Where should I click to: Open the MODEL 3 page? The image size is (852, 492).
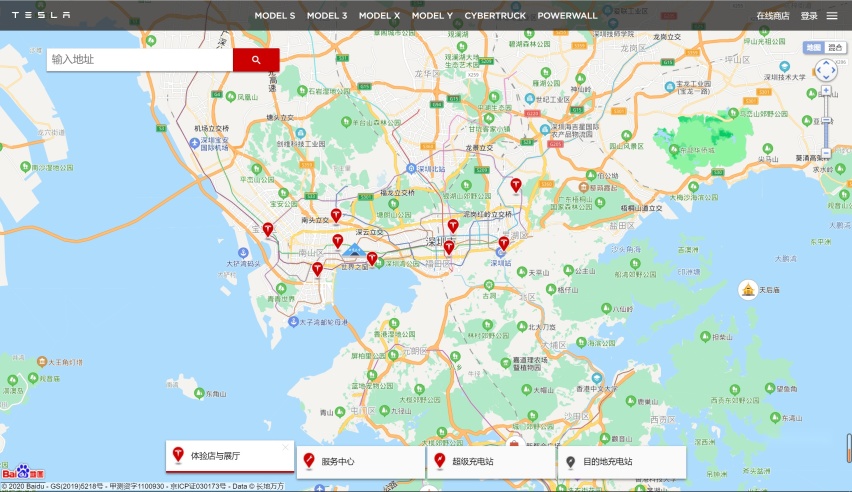point(327,16)
